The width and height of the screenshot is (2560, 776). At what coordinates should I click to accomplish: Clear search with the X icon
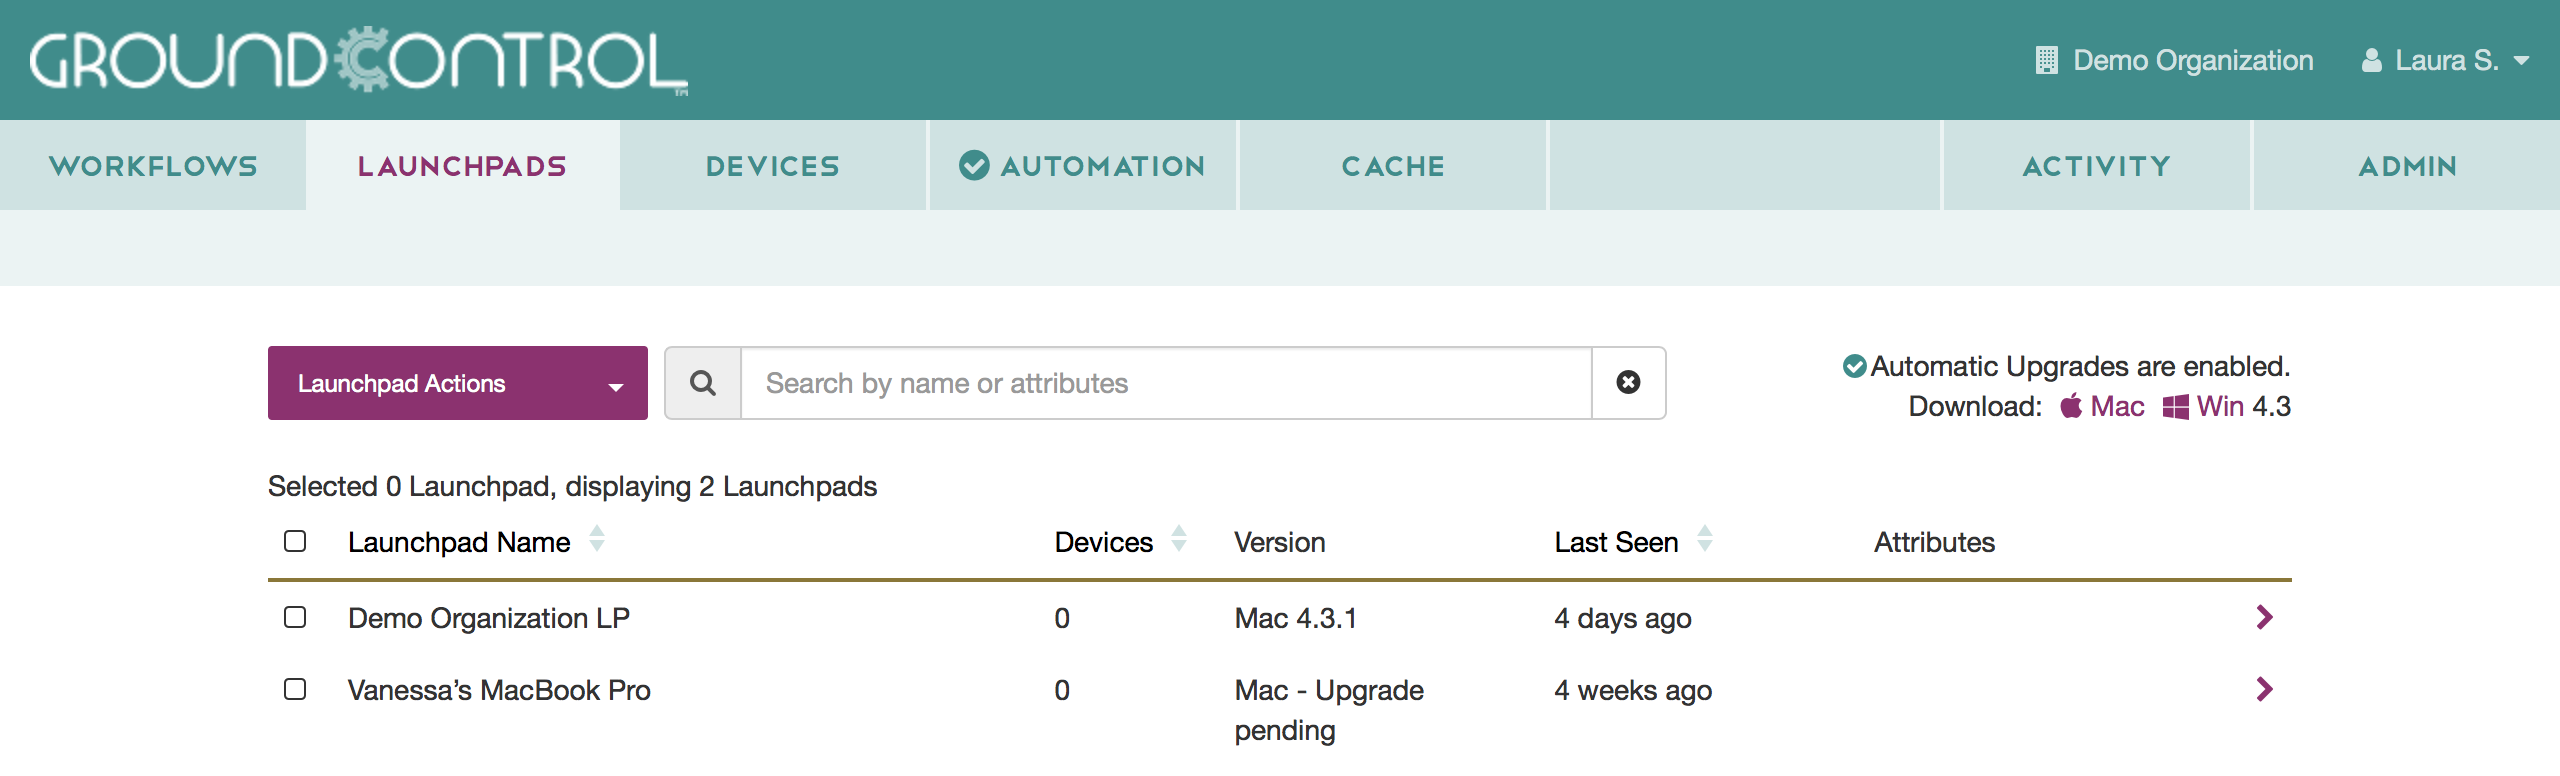(1628, 383)
